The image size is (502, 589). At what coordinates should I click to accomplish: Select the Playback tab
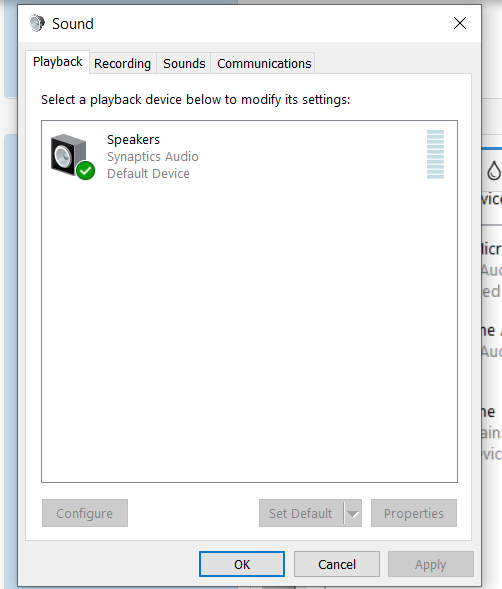pos(57,62)
